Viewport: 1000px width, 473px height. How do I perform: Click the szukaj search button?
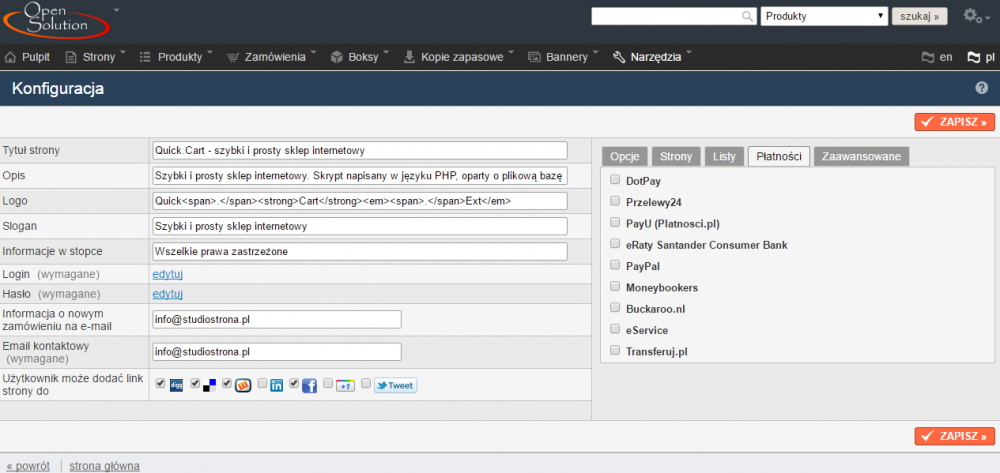point(920,17)
